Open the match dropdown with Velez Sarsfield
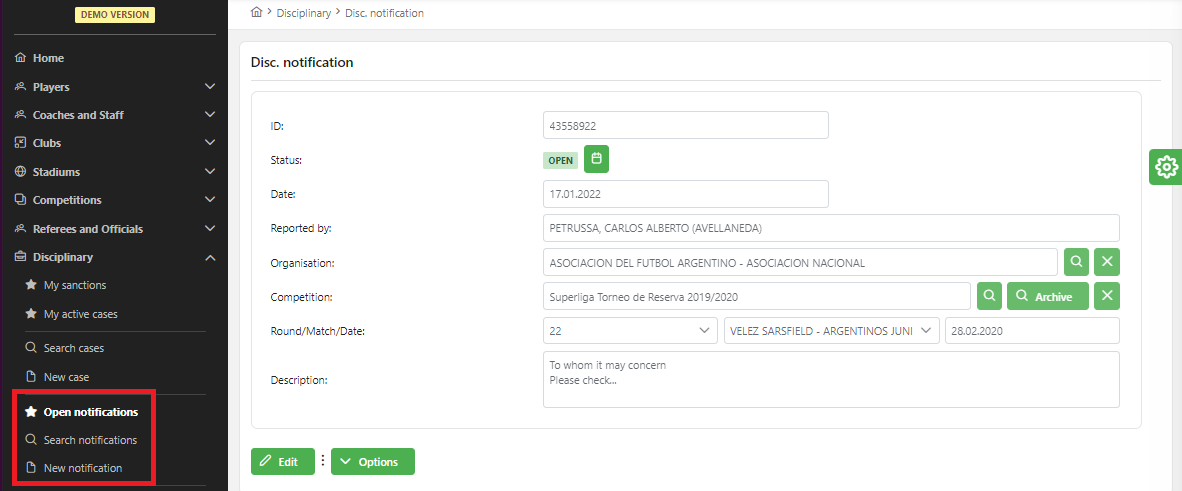Viewport: 1182px width, 491px height. pos(831,331)
